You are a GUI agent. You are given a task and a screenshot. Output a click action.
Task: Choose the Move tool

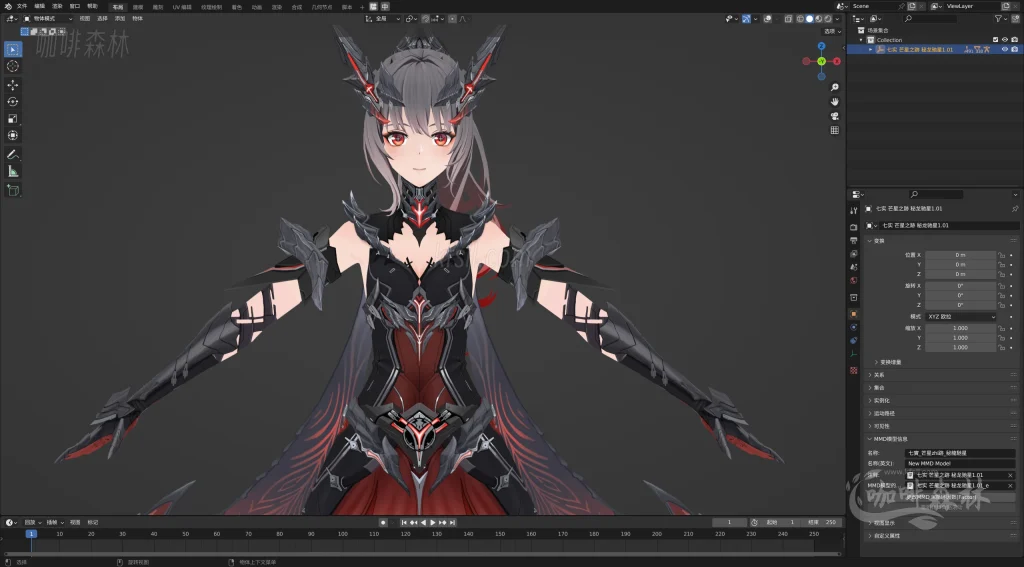[x=12, y=85]
